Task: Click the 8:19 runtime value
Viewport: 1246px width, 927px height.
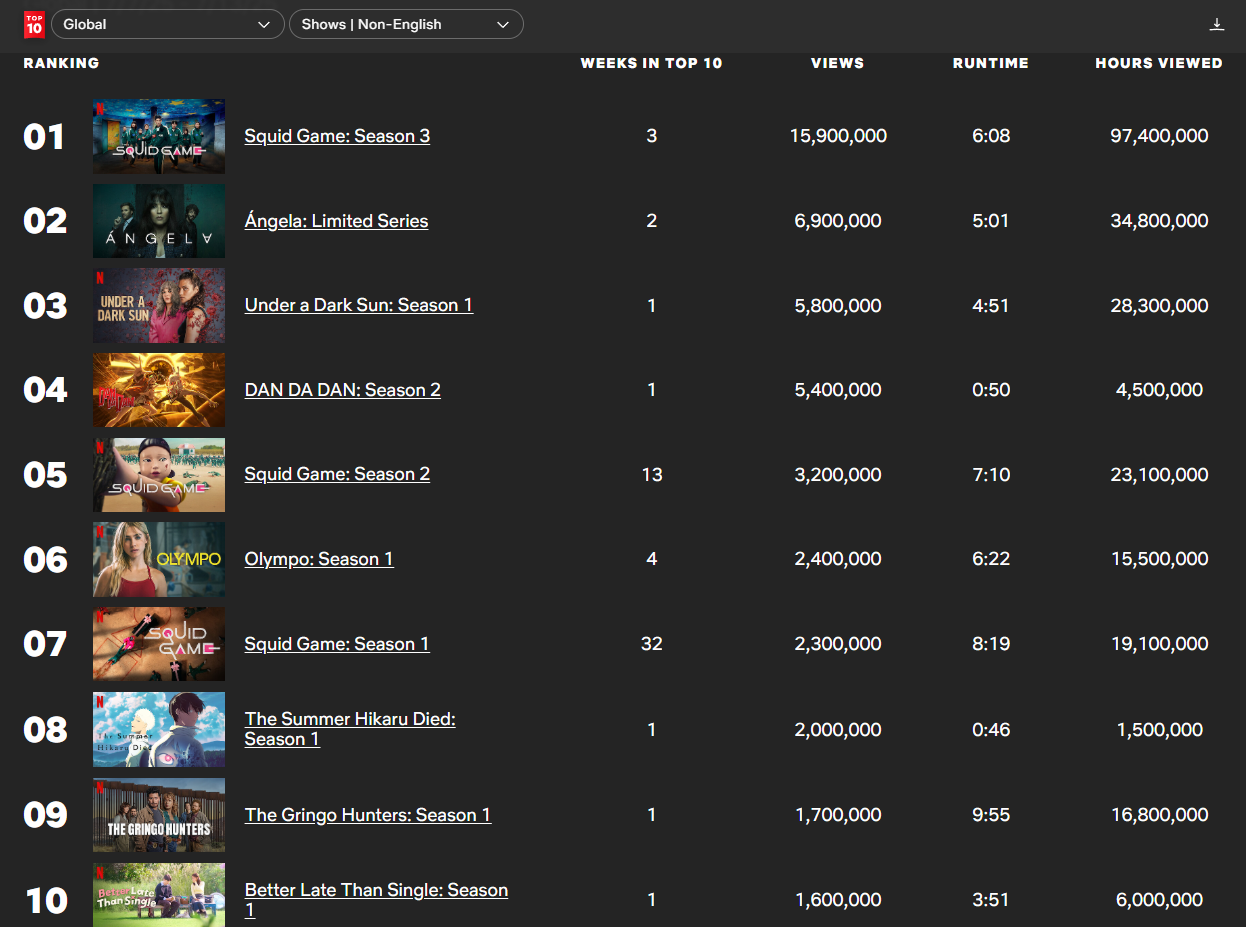Action: (x=991, y=644)
